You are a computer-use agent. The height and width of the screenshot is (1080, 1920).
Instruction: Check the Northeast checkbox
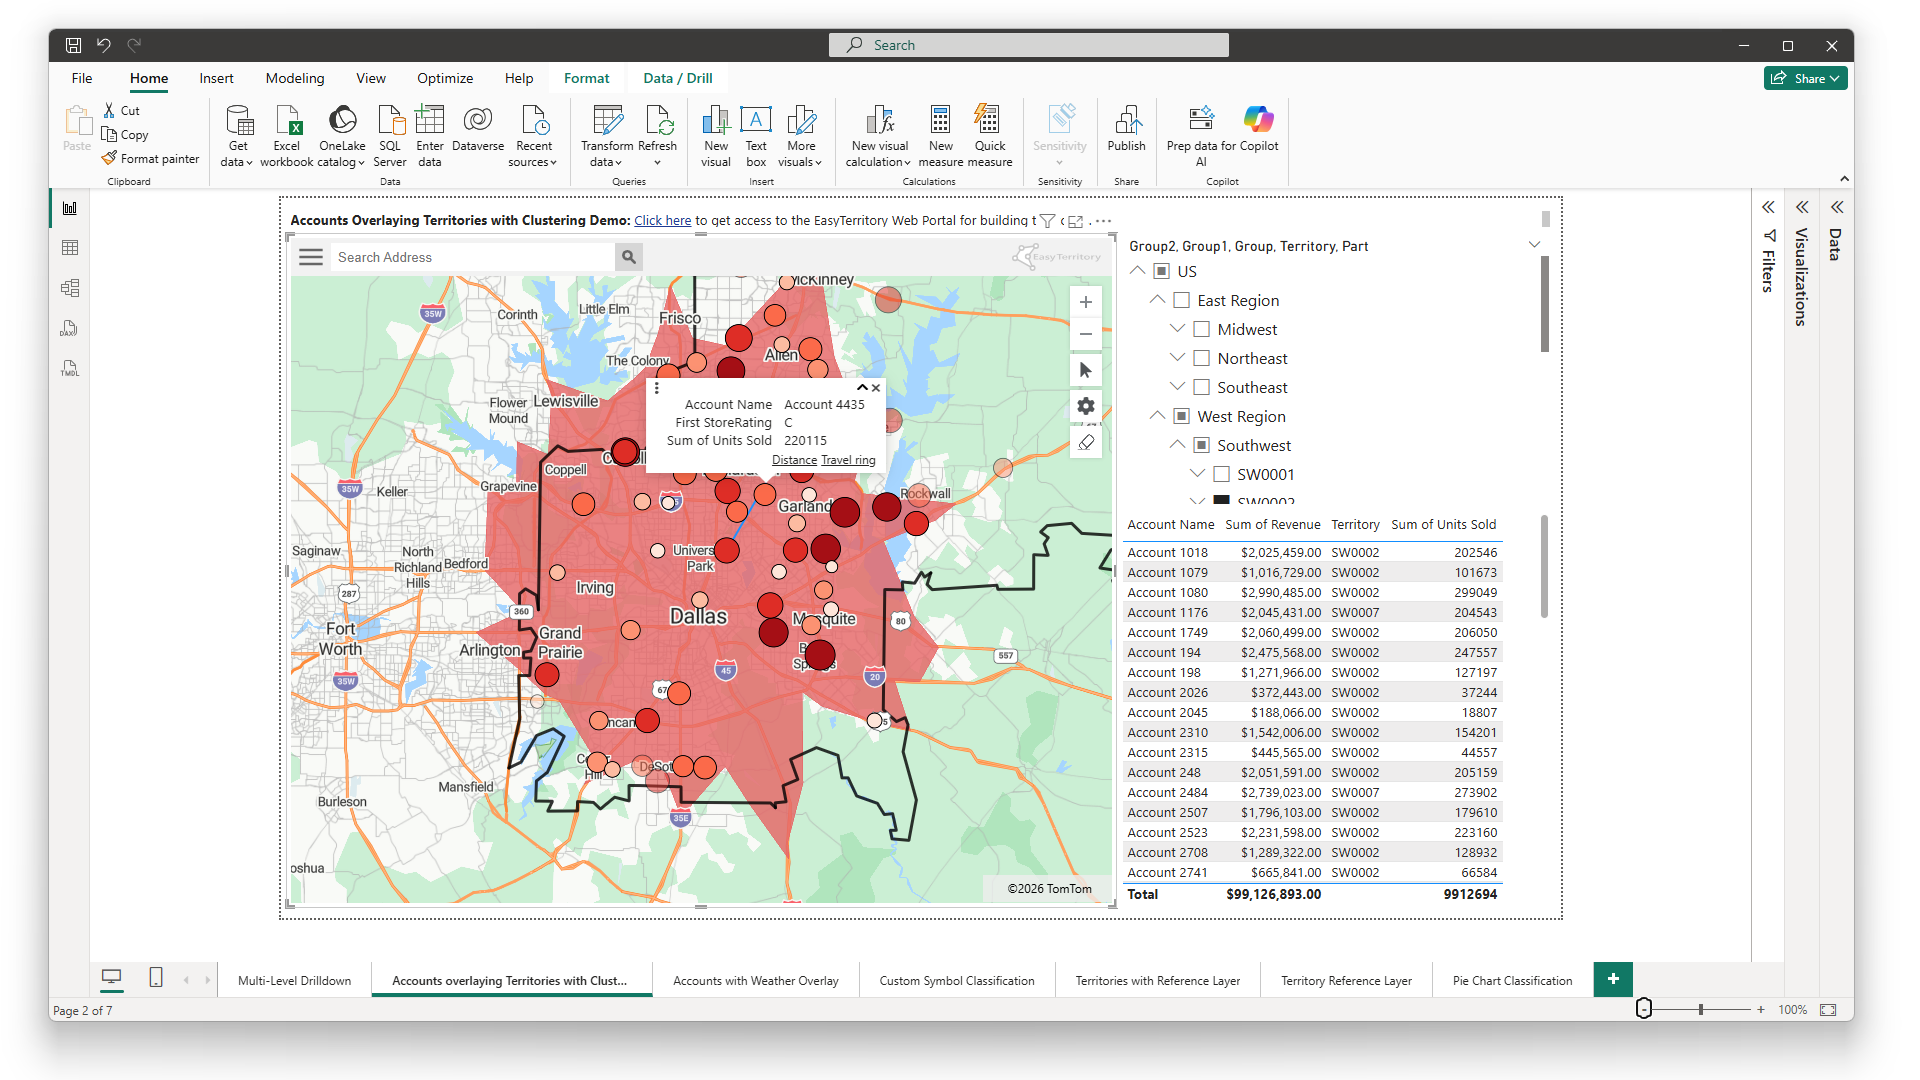1202,358
